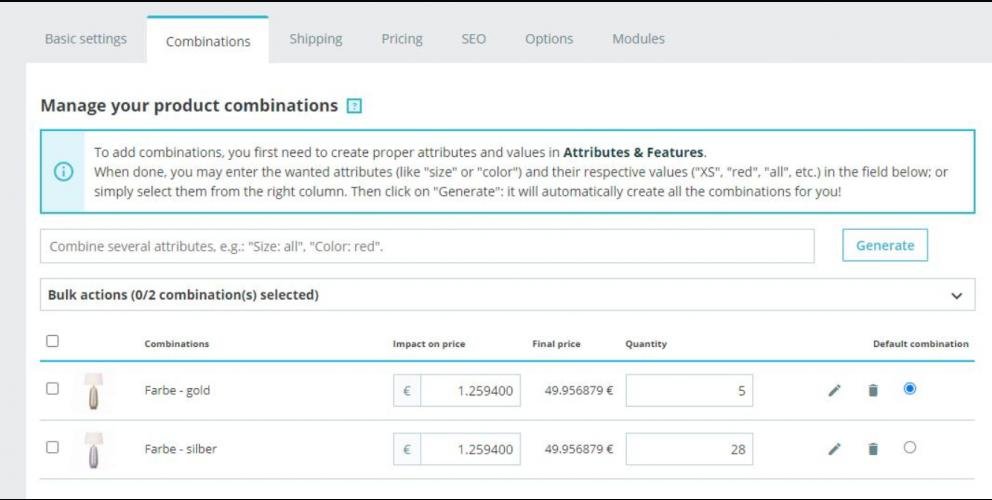This screenshot has height=500, width=992.
Task: Click the impact on price field for Farbe - gold
Action: coord(471,391)
